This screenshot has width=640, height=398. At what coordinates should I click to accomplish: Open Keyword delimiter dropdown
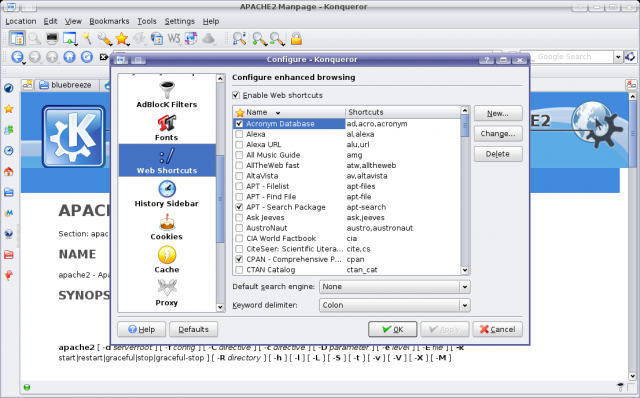tap(394, 305)
